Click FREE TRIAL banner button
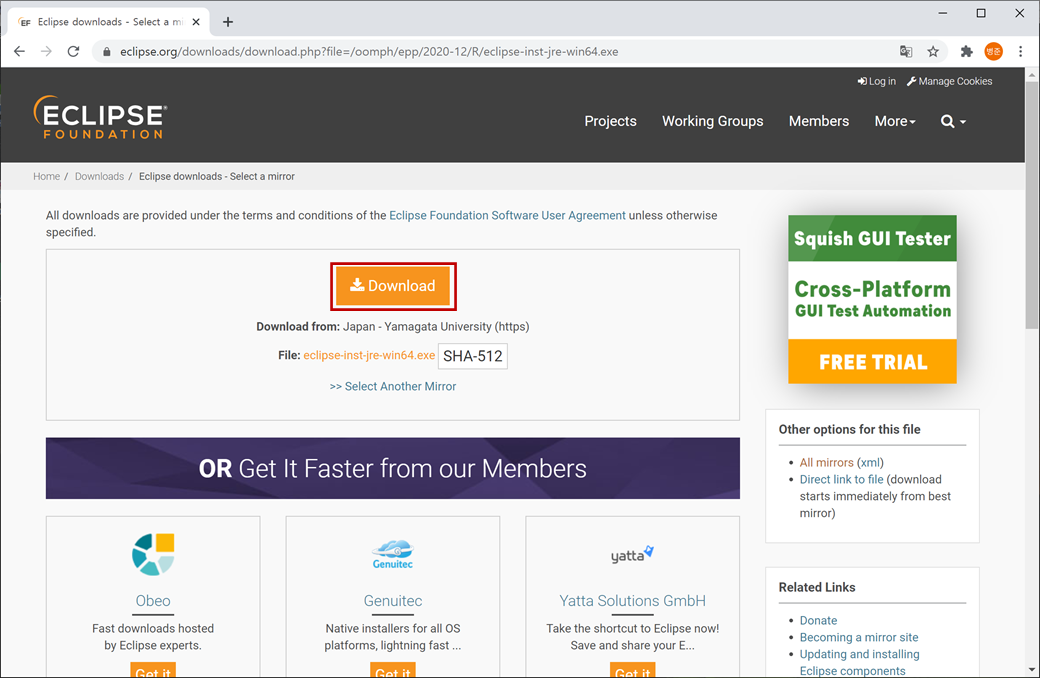This screenshot has width=1040, height=678. click(872, 362)
